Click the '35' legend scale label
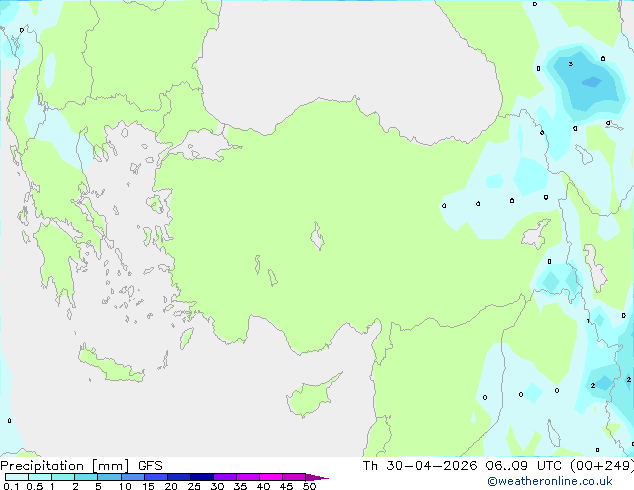This screenshot has height=490, width=634. (240, 486)
